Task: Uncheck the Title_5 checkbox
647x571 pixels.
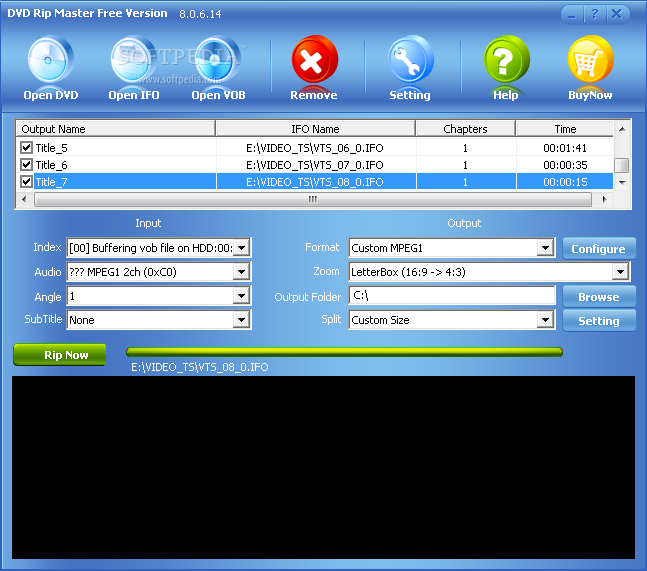Action: pos(26,147)
